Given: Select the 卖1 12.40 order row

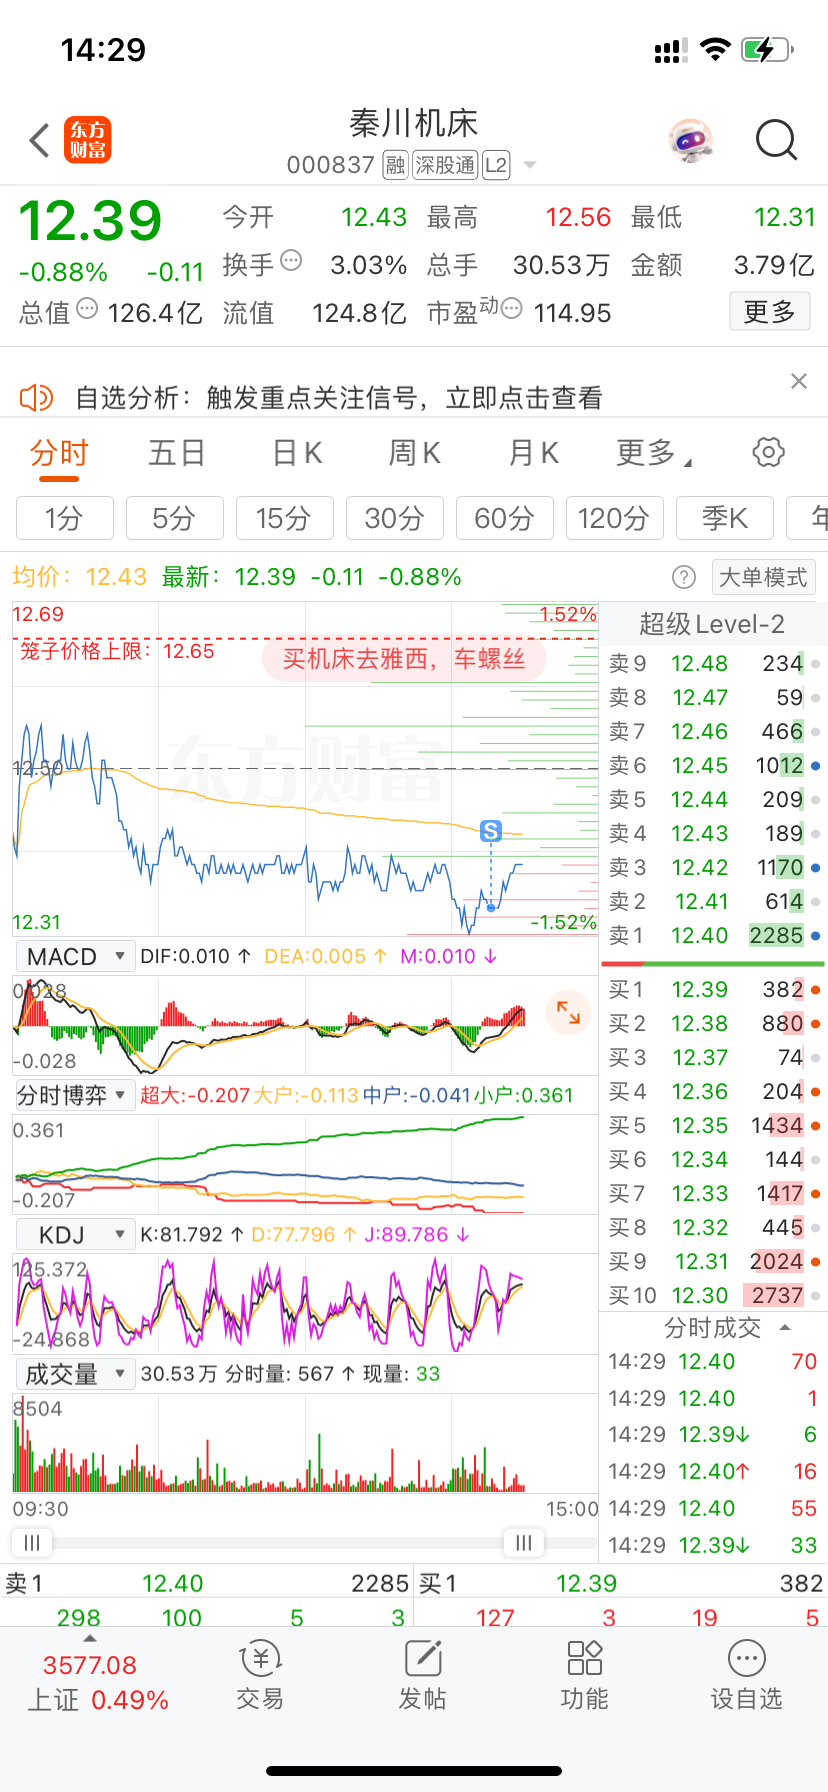Looking at the screenshot, I should tap(714, 936).
